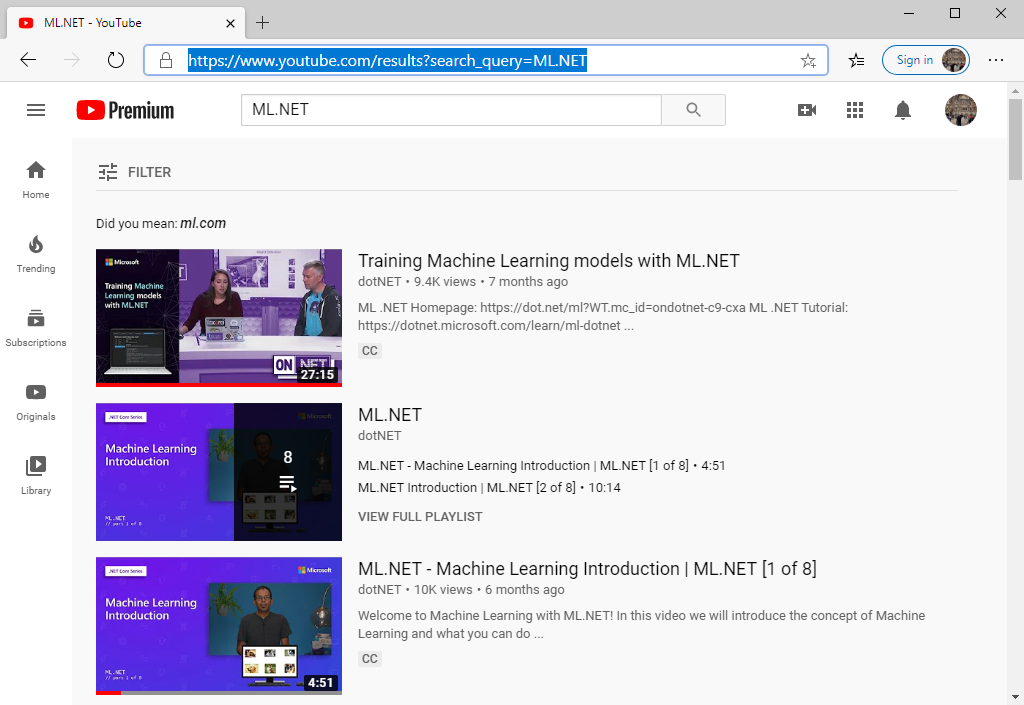This screenshot has height=705, width=1024.
Task: Play playlist item [1 of 8] 4:51
Action: click(x=541, y=465)
